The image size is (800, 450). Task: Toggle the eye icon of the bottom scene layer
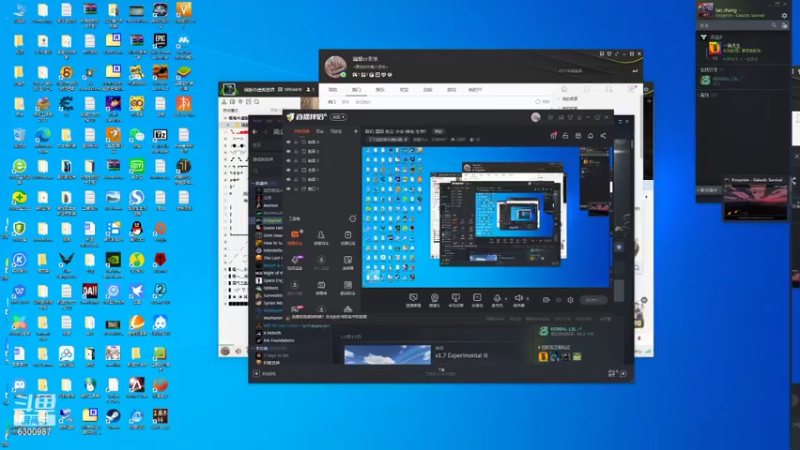pos(288,188)
